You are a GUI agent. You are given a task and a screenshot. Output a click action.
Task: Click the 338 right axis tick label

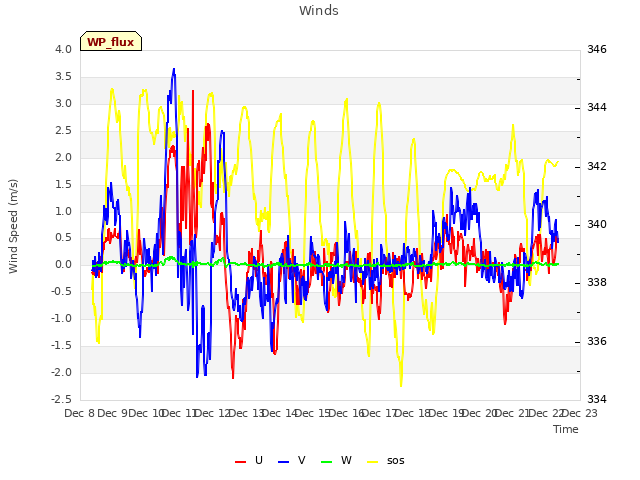(x=597, y=282)
